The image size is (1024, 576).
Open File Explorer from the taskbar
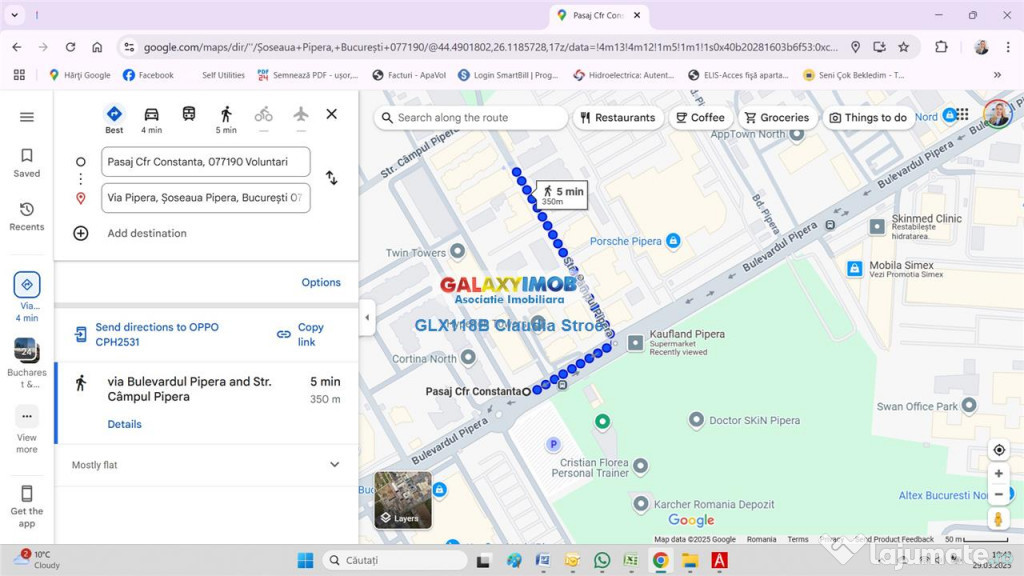click(x=690, y=560)
